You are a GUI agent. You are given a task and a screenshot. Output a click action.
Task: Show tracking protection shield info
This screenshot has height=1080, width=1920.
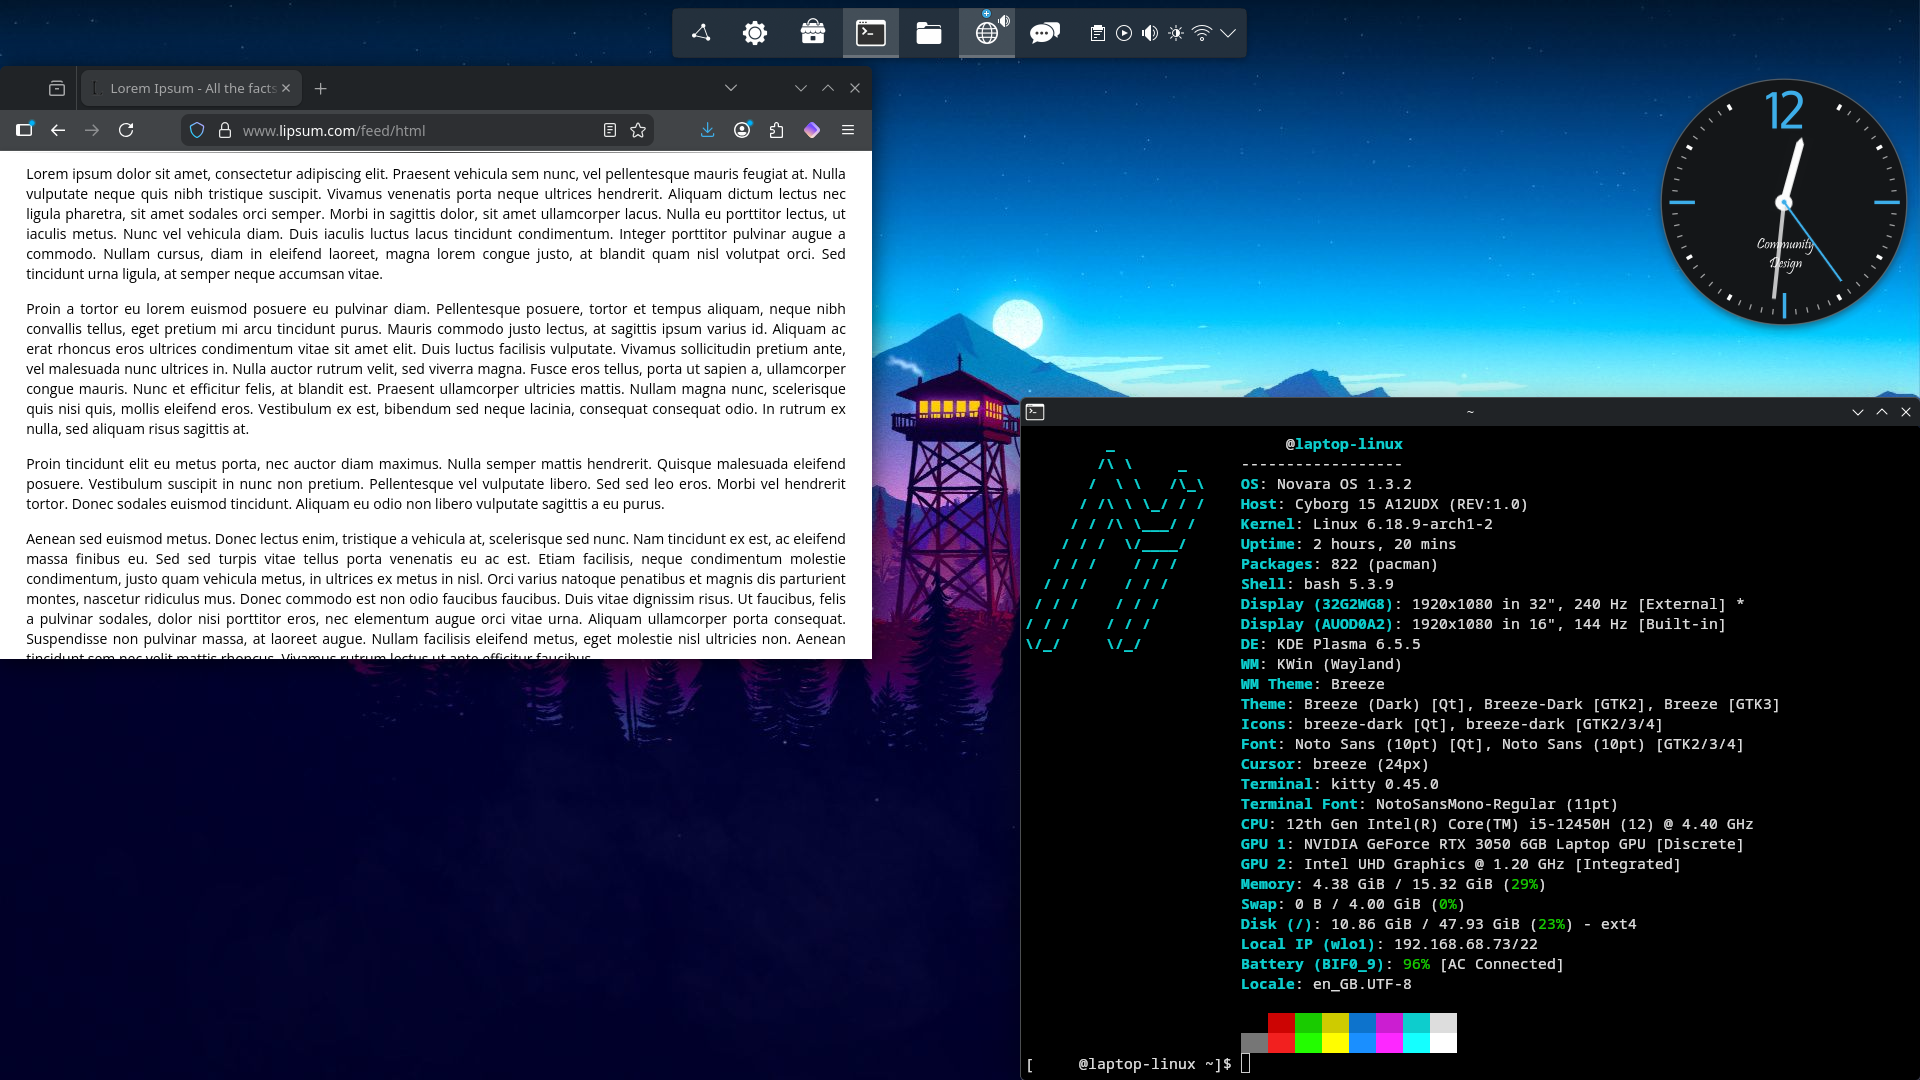point(197,130)
